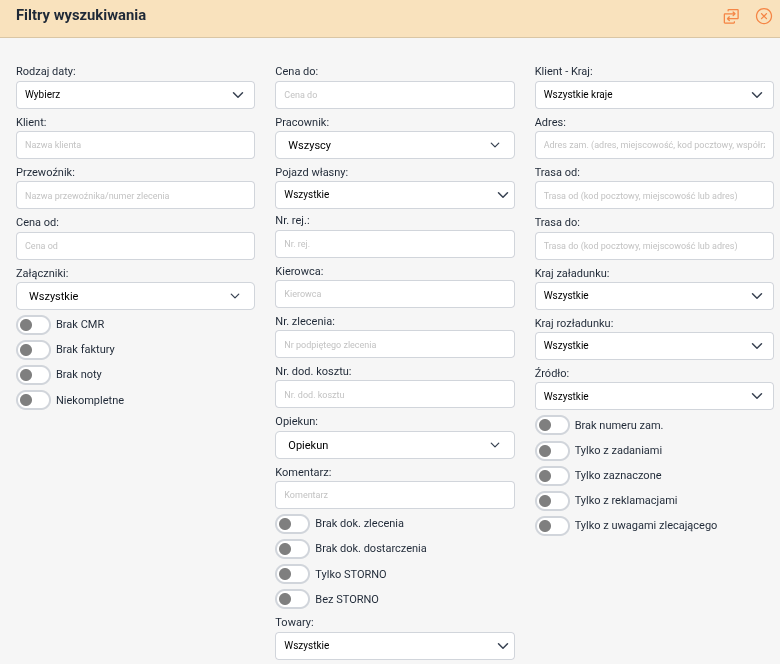
Task: Focus the Trasa od input field
Action: pyautogui.click(x=654, y=195)
